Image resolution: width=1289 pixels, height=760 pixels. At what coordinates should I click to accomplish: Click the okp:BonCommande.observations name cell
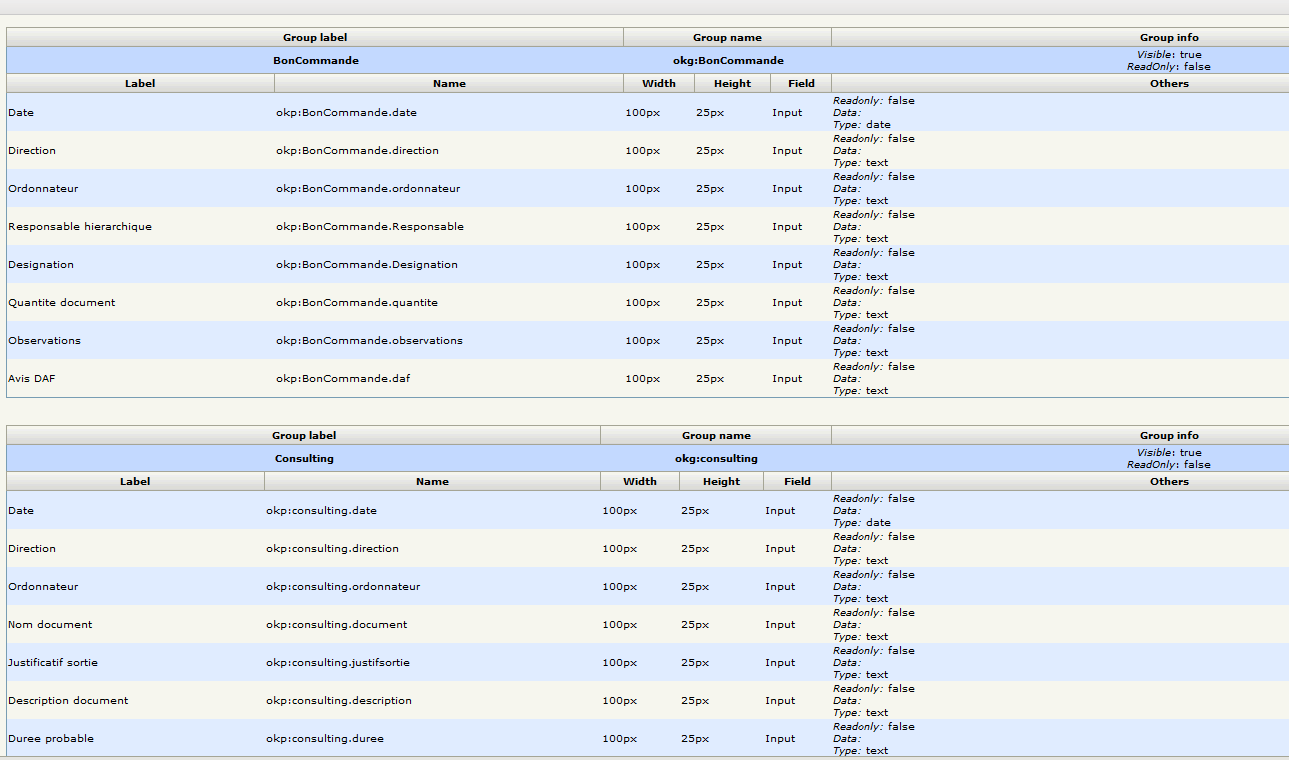coord(369,341)
